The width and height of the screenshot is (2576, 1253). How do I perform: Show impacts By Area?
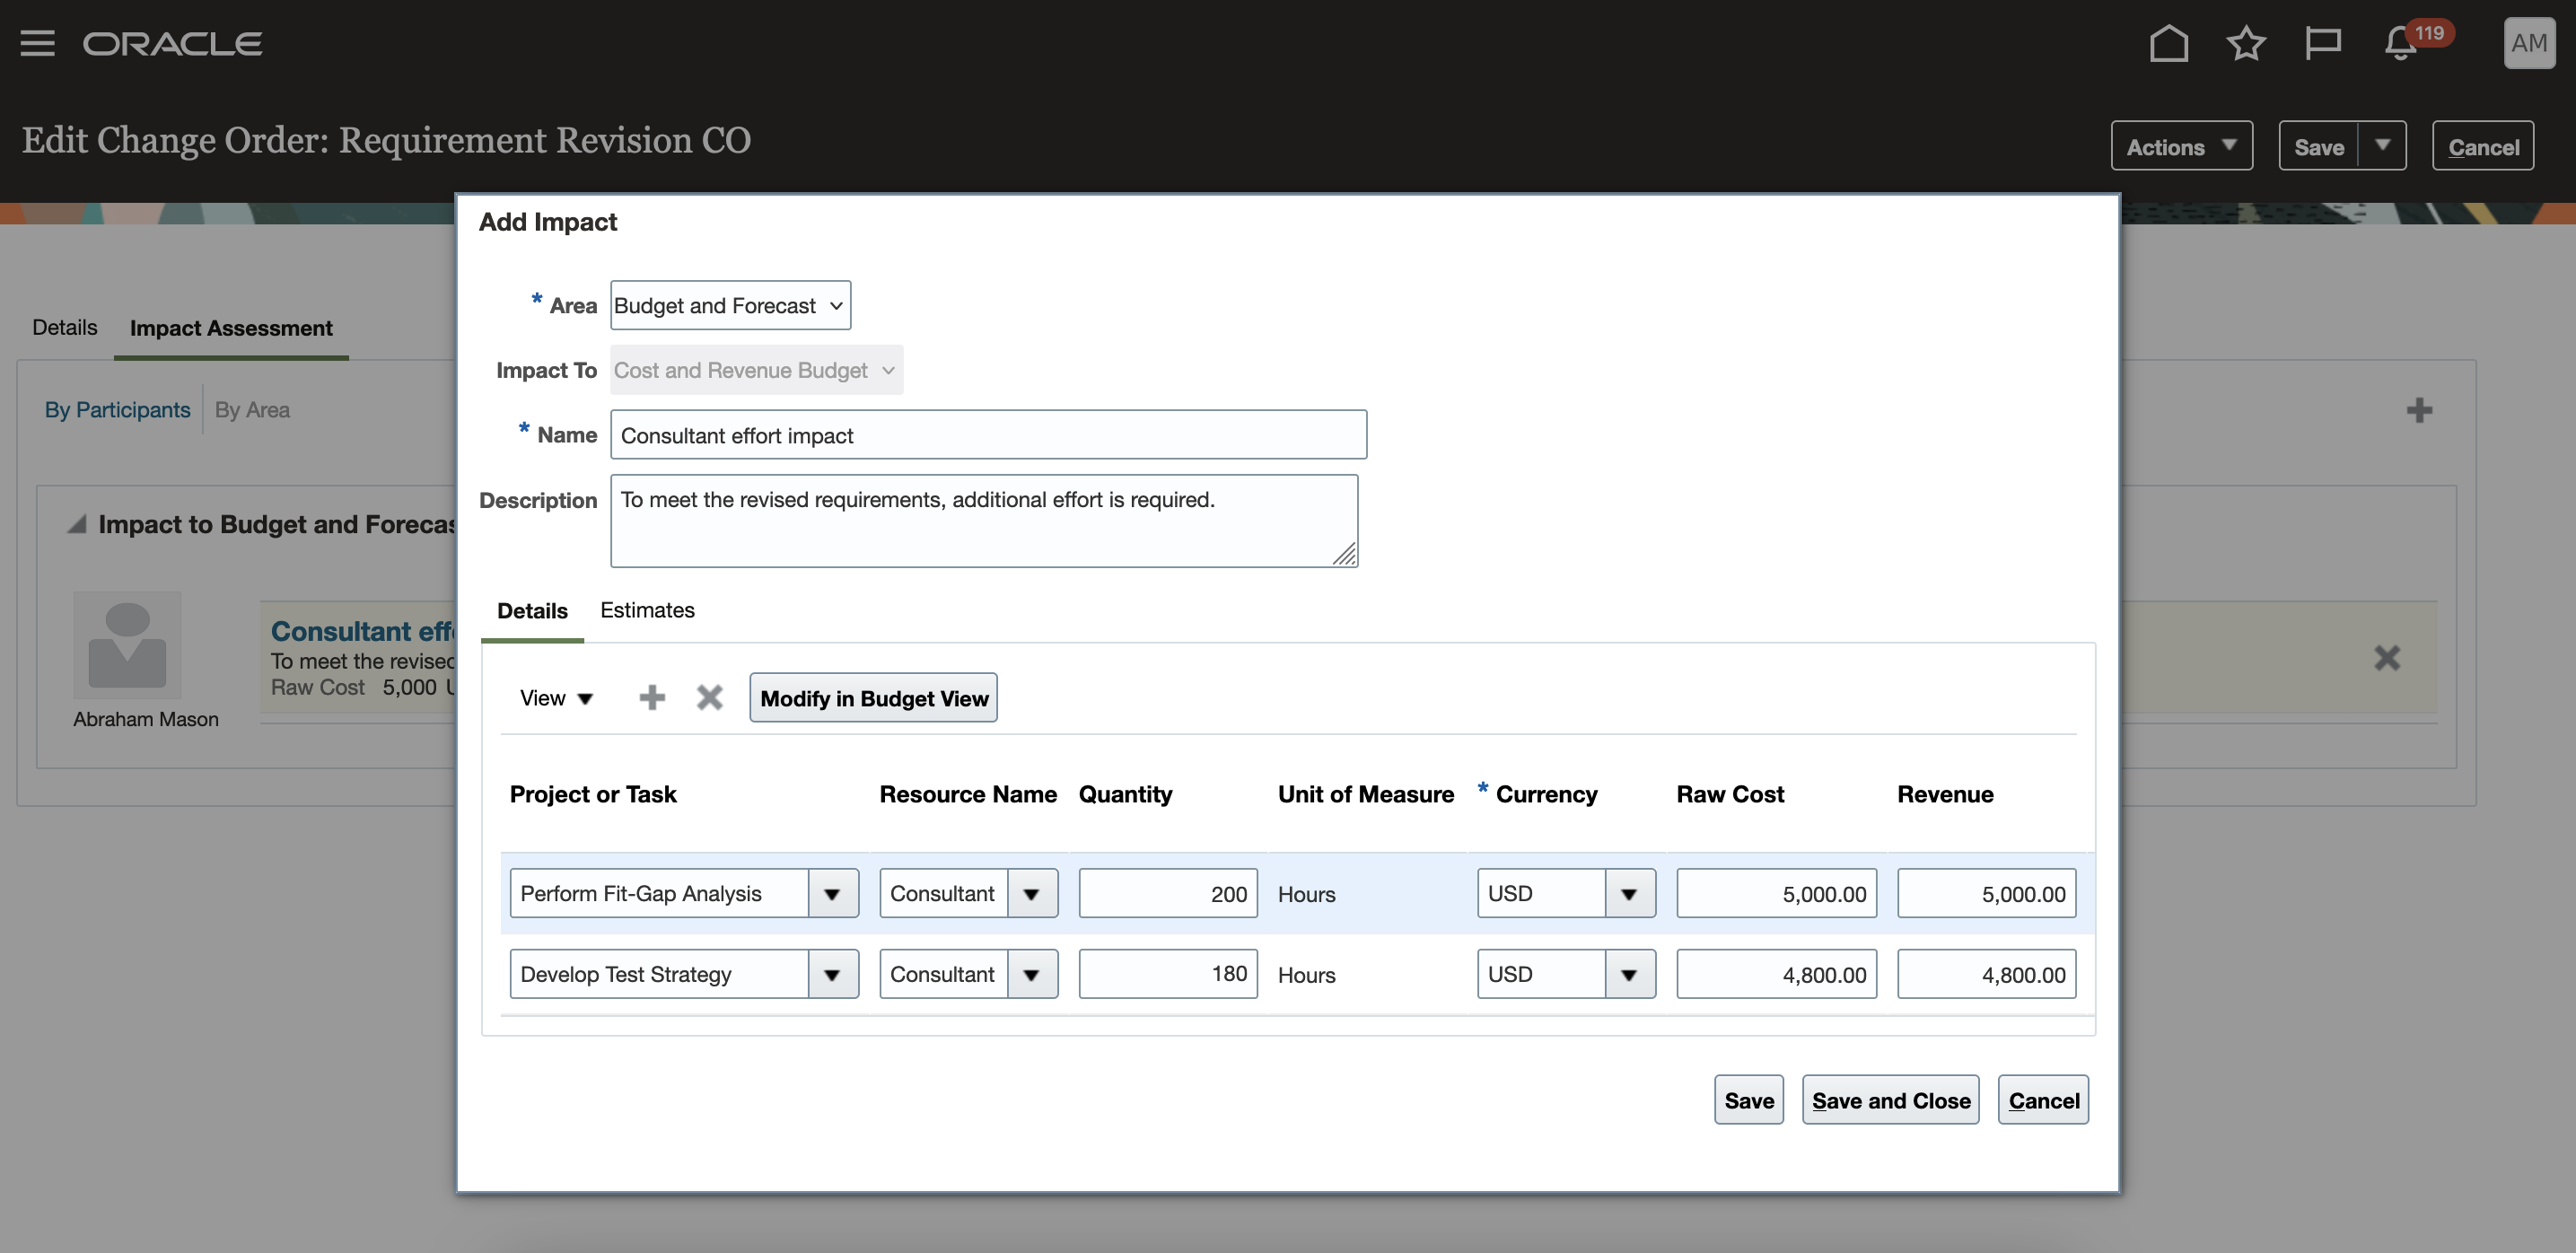[252, 410]
